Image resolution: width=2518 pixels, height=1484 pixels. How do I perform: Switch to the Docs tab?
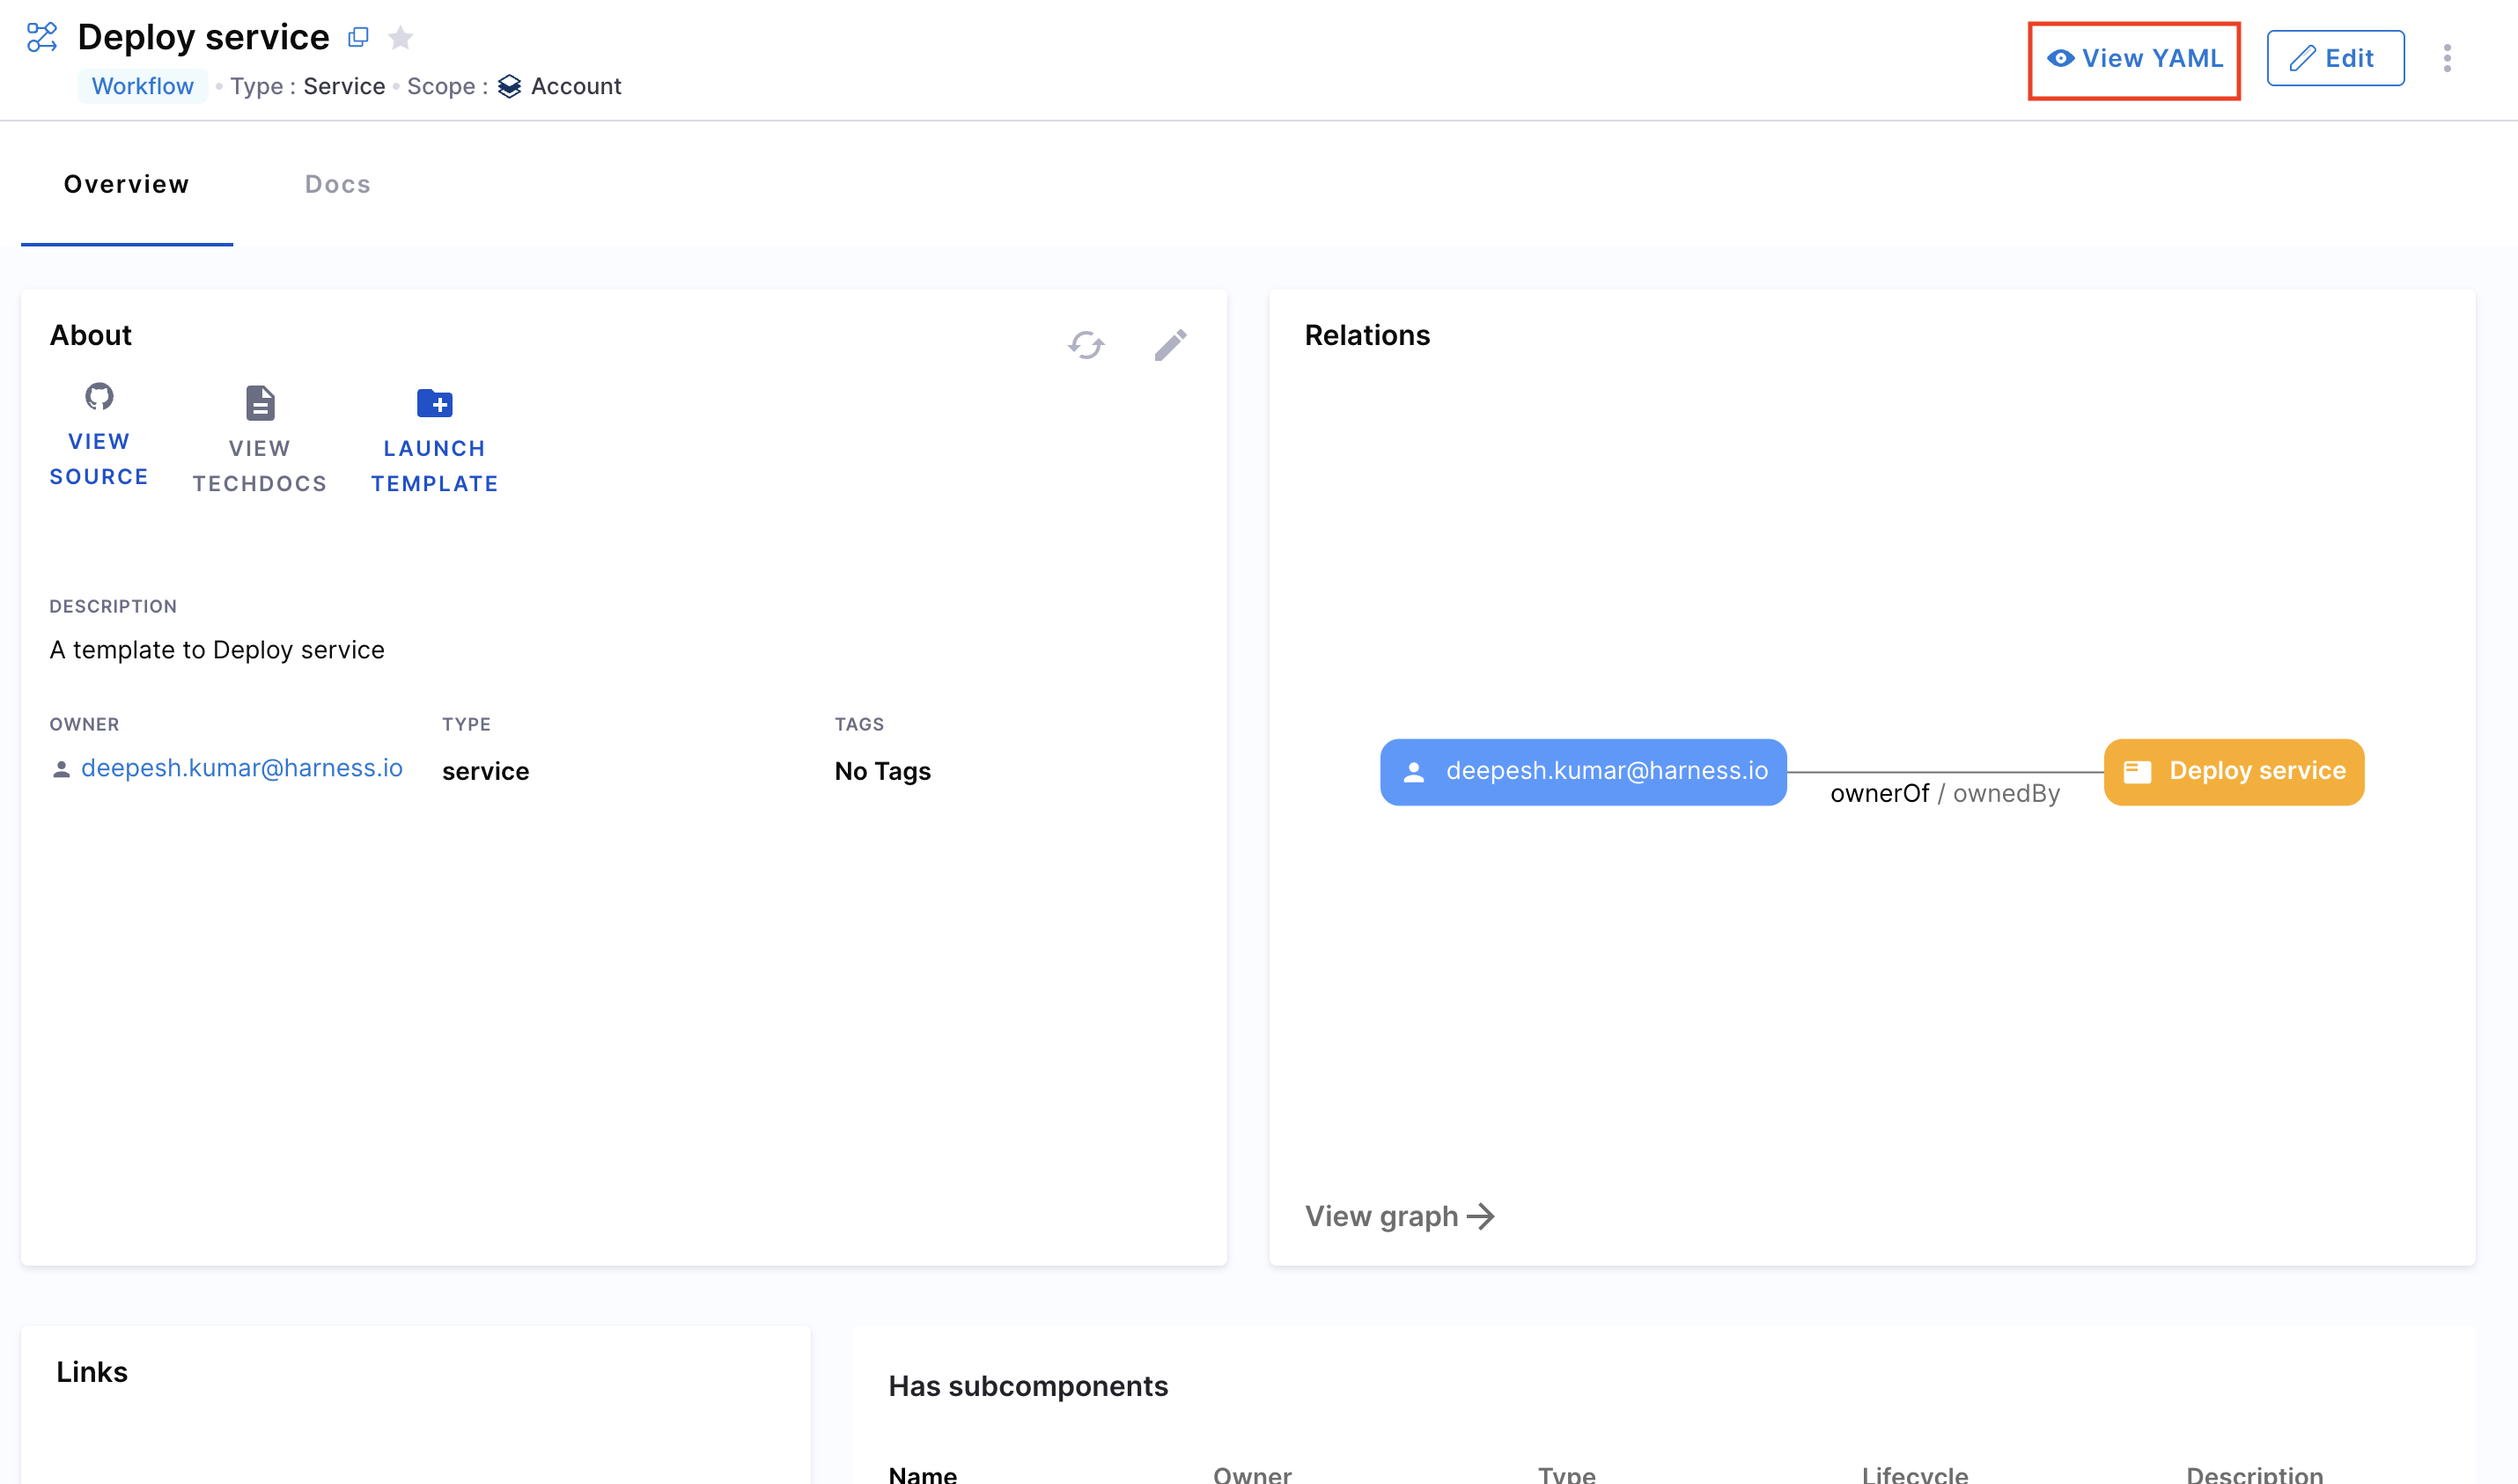click(337, 184)
